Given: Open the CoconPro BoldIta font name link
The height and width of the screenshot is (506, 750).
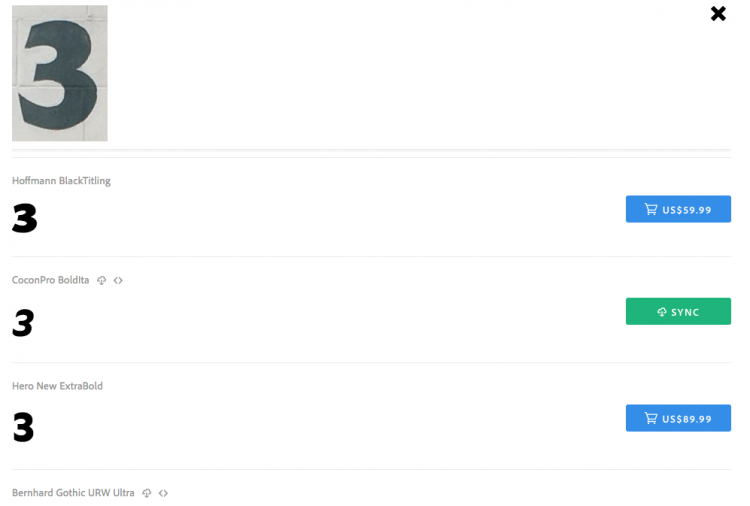Looking at the screenshot, I should (50, 280).
